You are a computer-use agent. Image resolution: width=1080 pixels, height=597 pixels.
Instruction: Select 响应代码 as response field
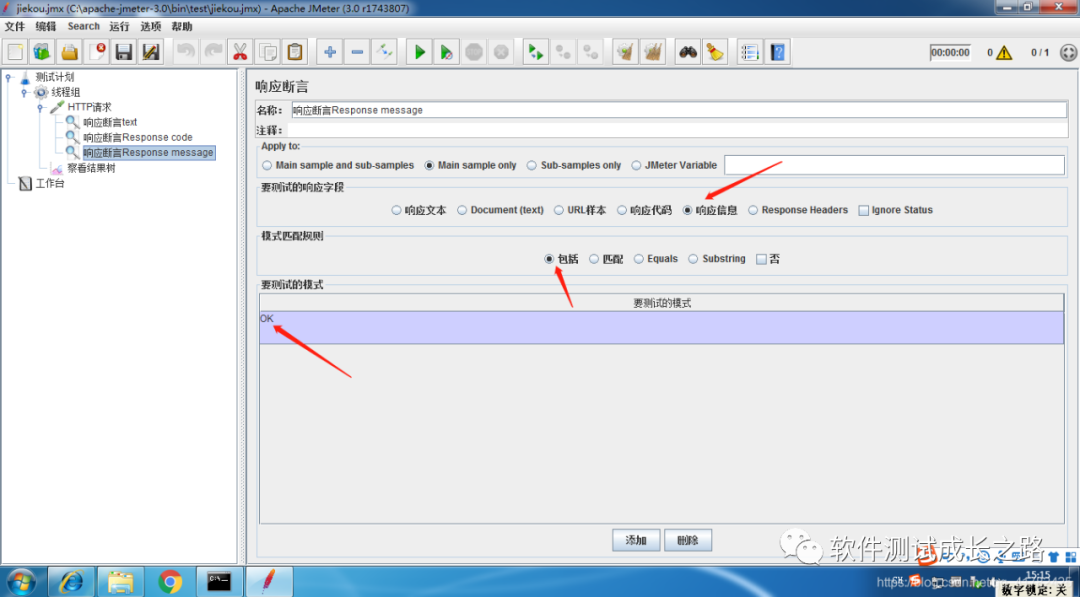(x=644, y=210)
